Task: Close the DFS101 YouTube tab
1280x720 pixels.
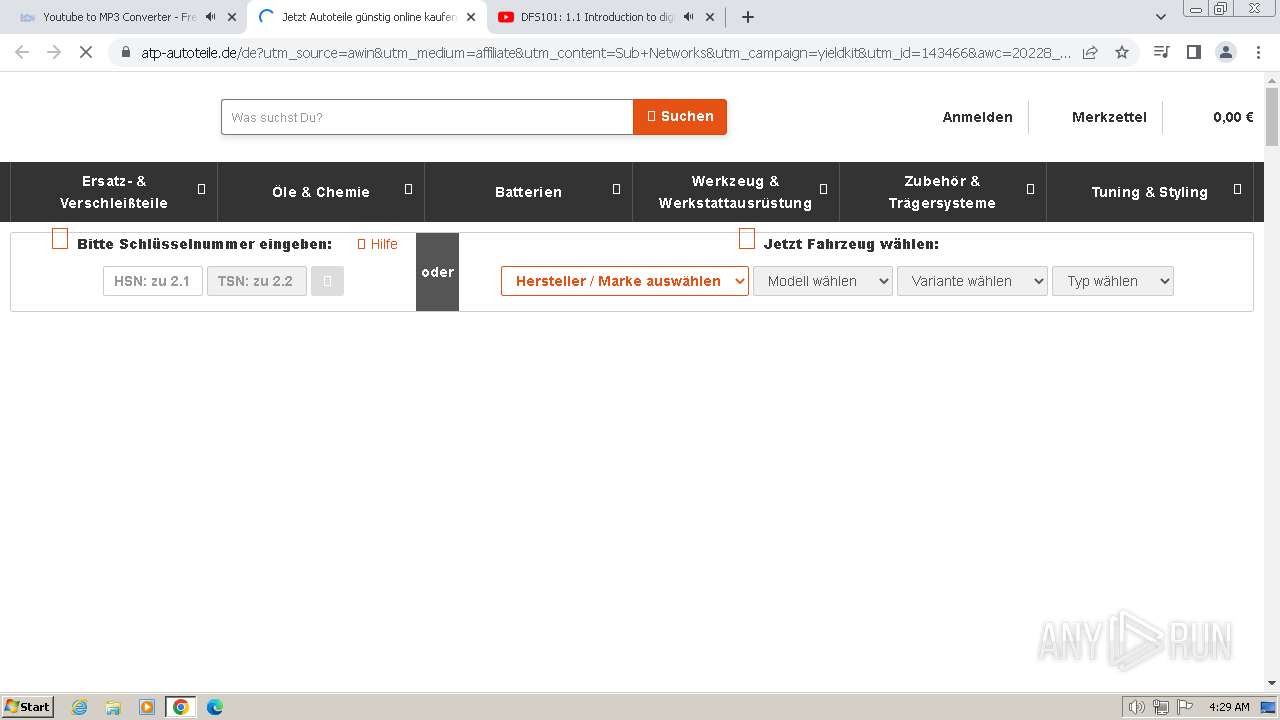Action: coord(710,17)
